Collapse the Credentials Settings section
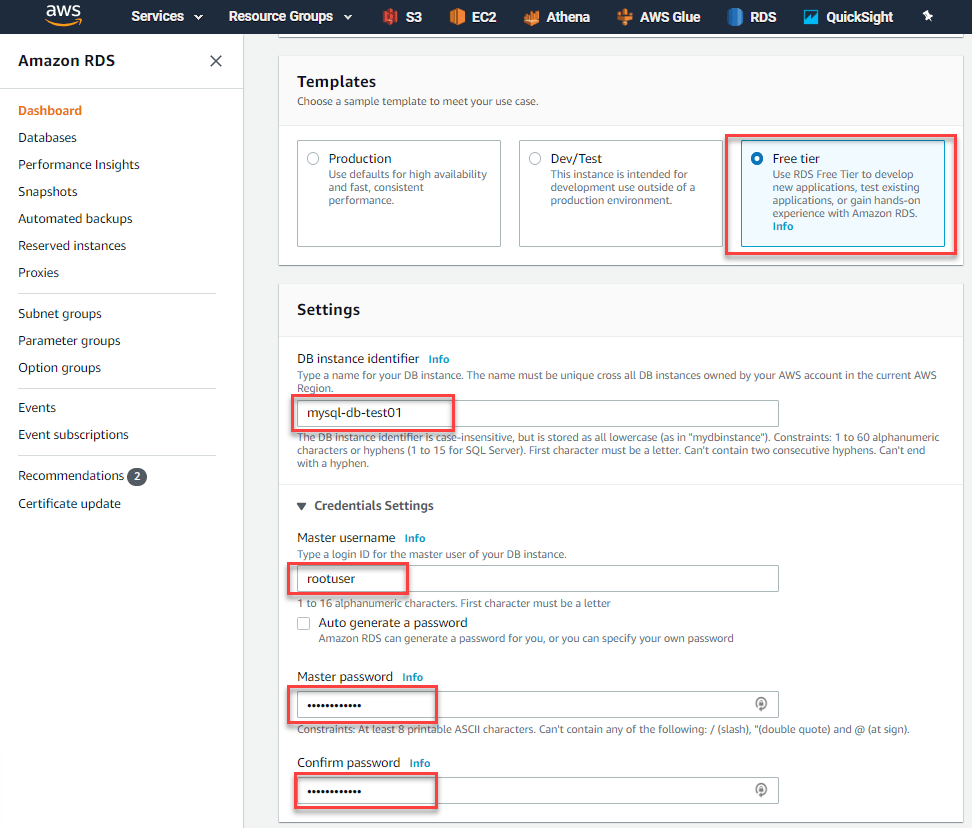This screenshot has height=828, width=972. point(303,505)
